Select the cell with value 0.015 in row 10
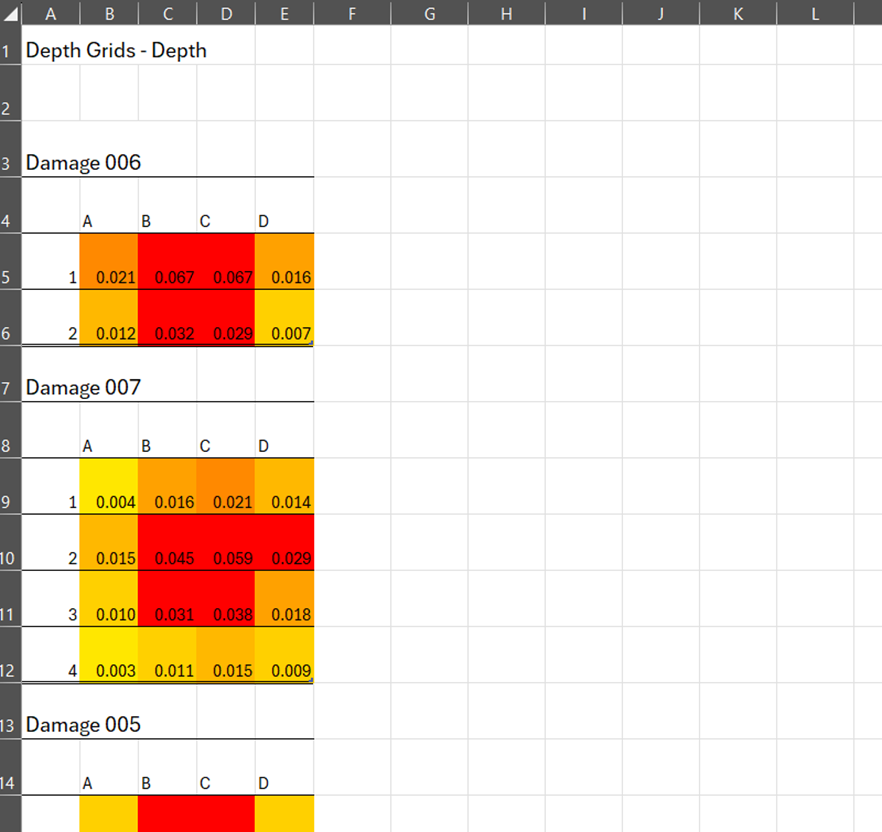 [x=109, y=543]
